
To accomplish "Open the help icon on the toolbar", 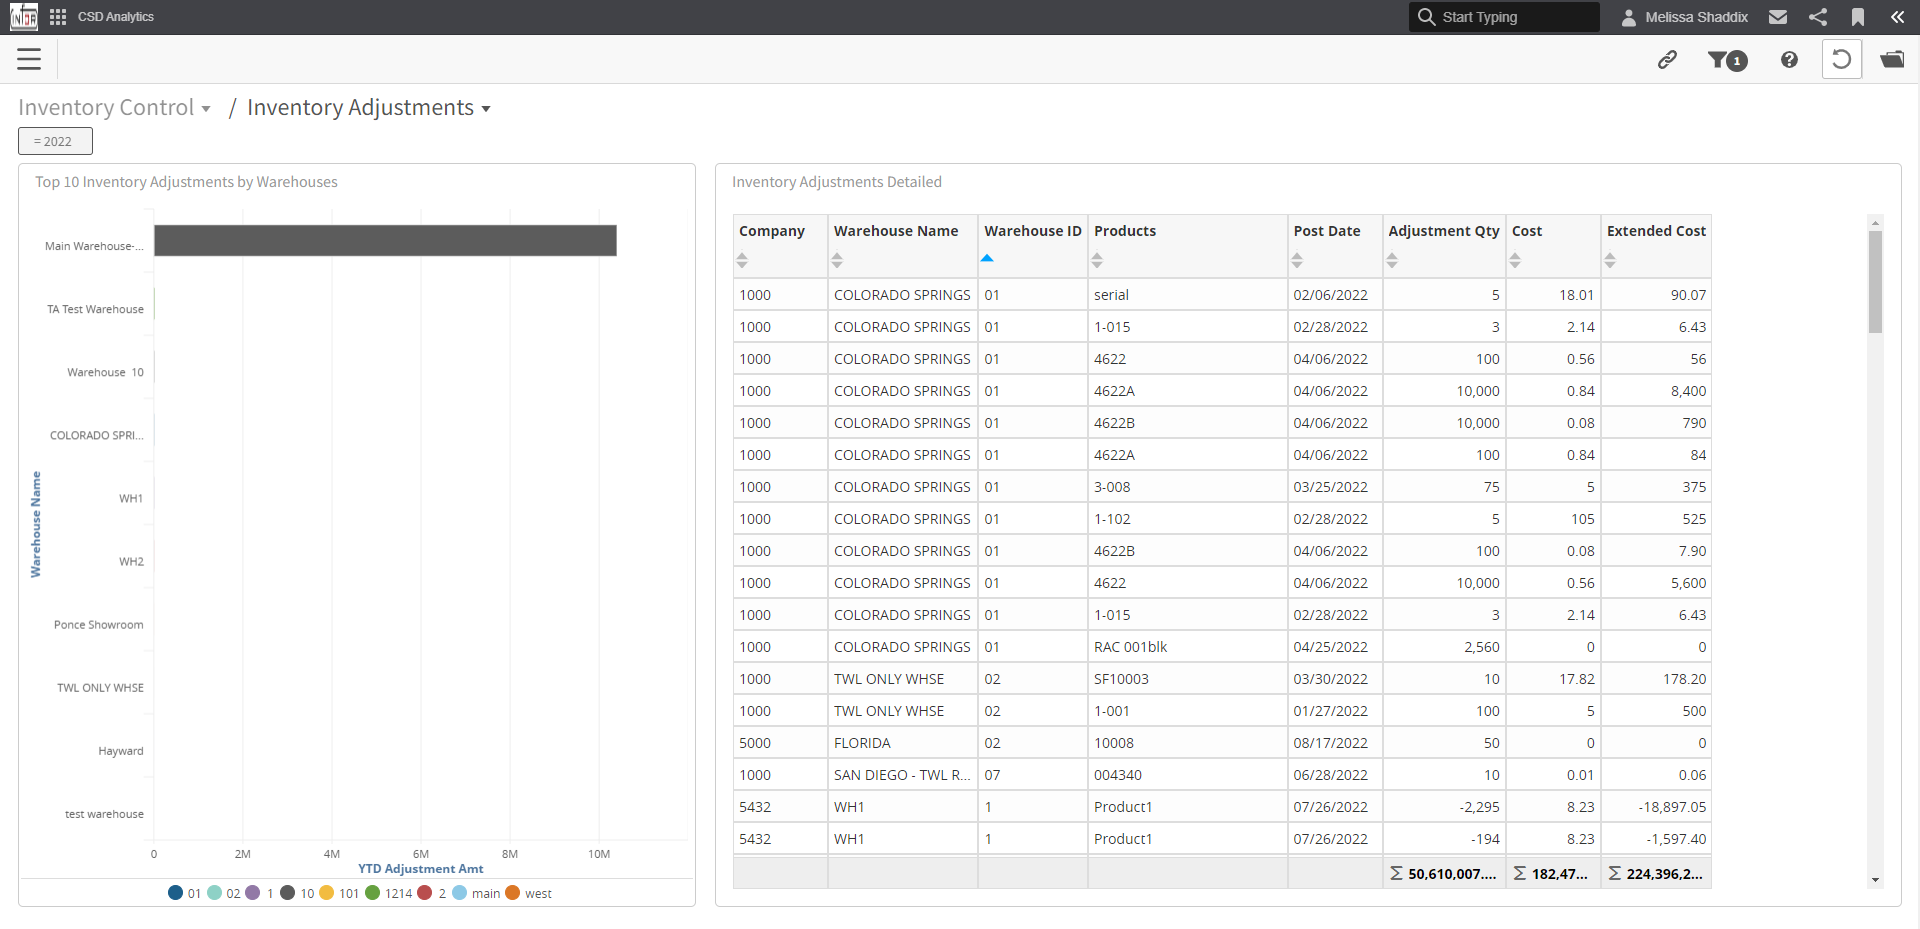I will [1789, 59].
